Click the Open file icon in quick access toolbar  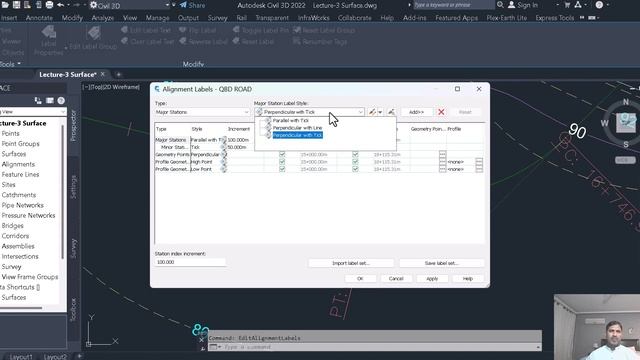(6, 5)
